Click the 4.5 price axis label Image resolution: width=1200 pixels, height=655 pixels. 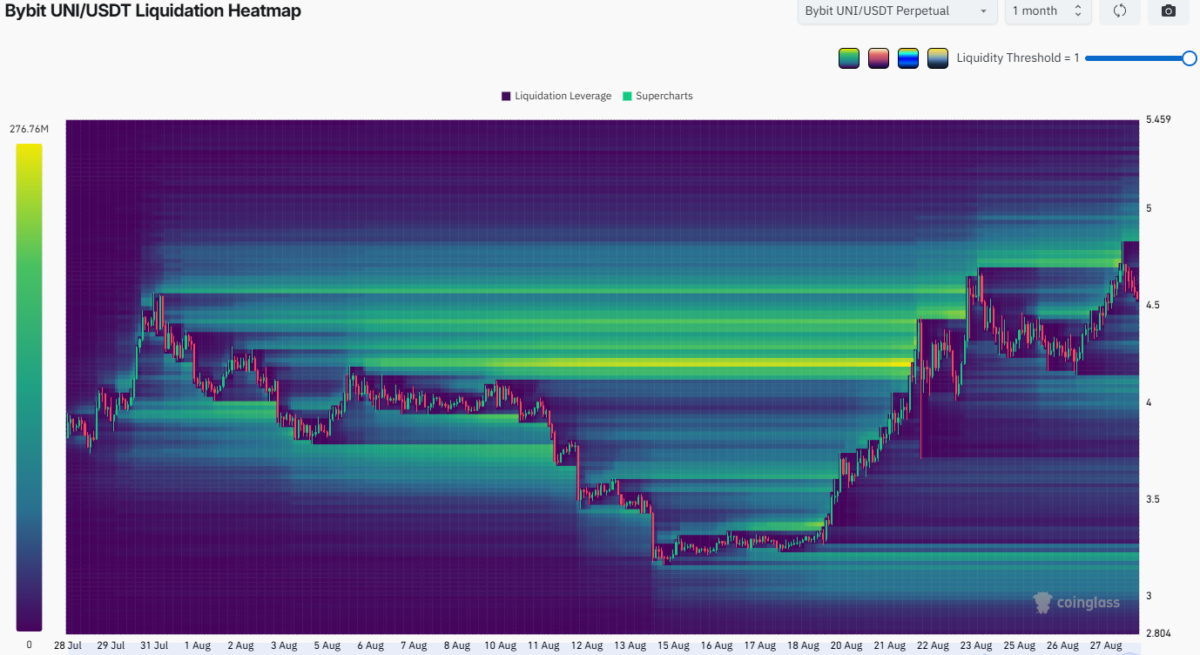coord(1153,305)
